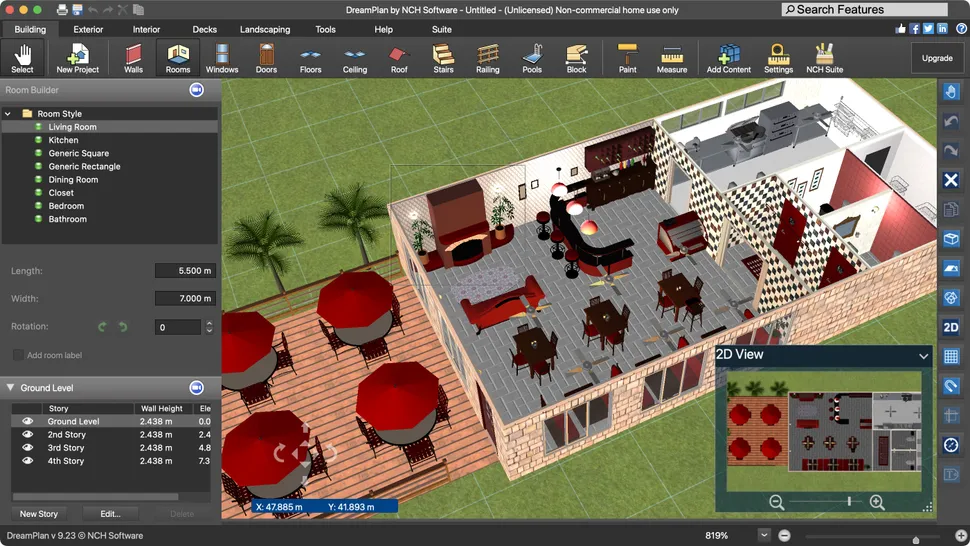Hide the Ground Level story

(28, 422)
